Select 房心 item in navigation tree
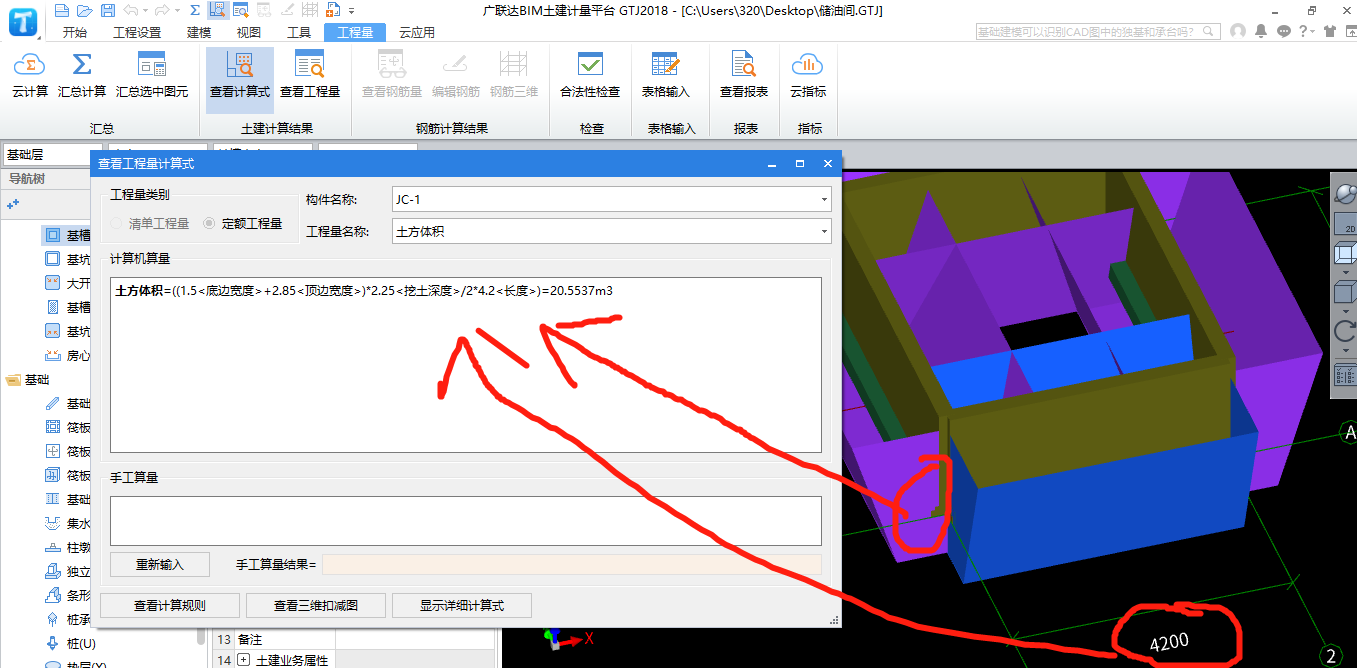Screen dimensions: 1357x668 [68, 355]
